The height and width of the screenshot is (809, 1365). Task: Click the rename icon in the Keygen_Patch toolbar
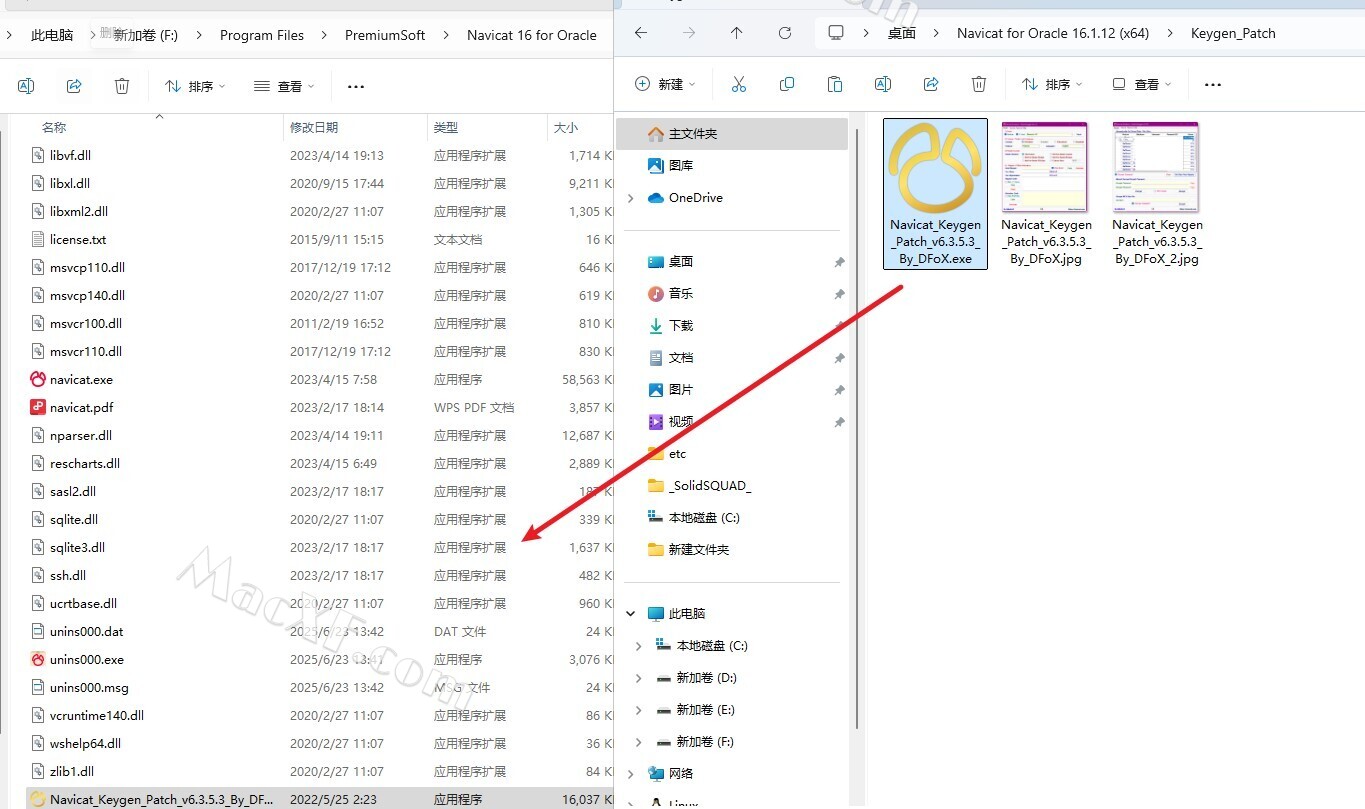[883, 84]
